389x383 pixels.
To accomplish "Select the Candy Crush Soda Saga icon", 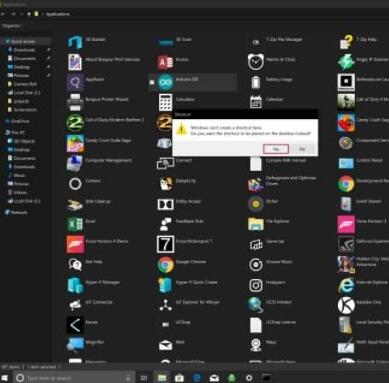I will point(75,143).
